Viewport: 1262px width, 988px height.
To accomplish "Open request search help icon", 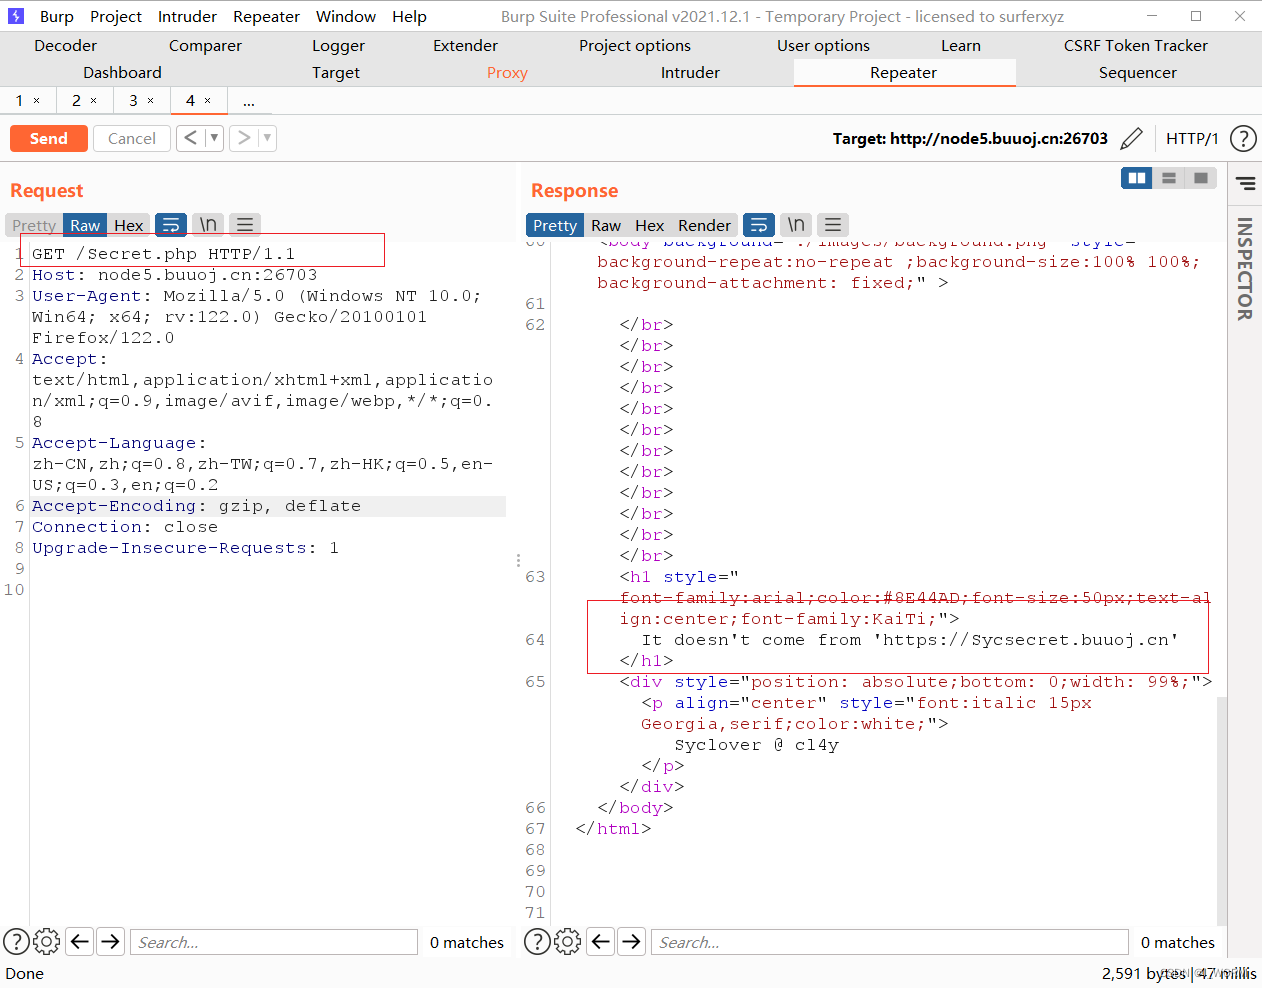I will [16, 942].
